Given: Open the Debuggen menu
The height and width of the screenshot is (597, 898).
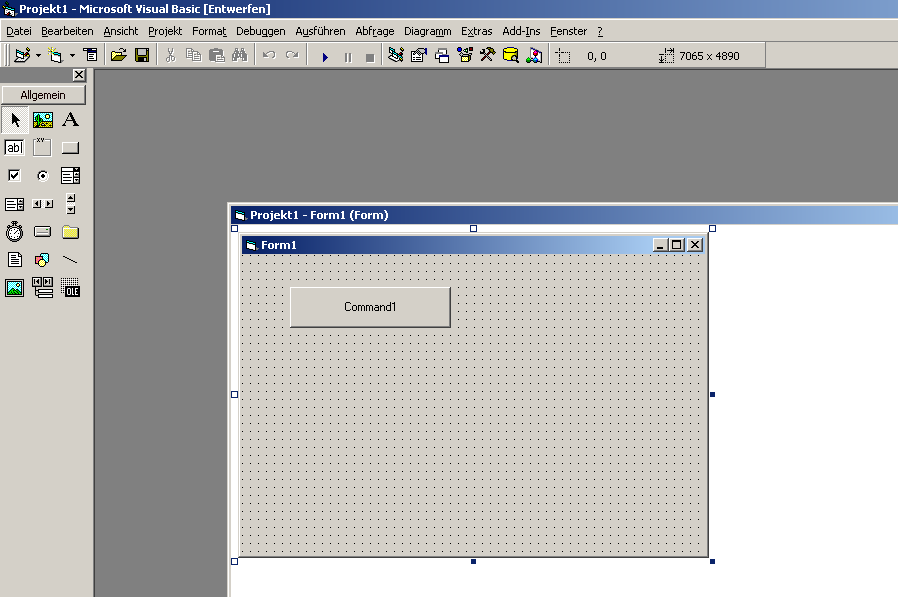Looking at the screenshot, I should click(x=261, y=32).
